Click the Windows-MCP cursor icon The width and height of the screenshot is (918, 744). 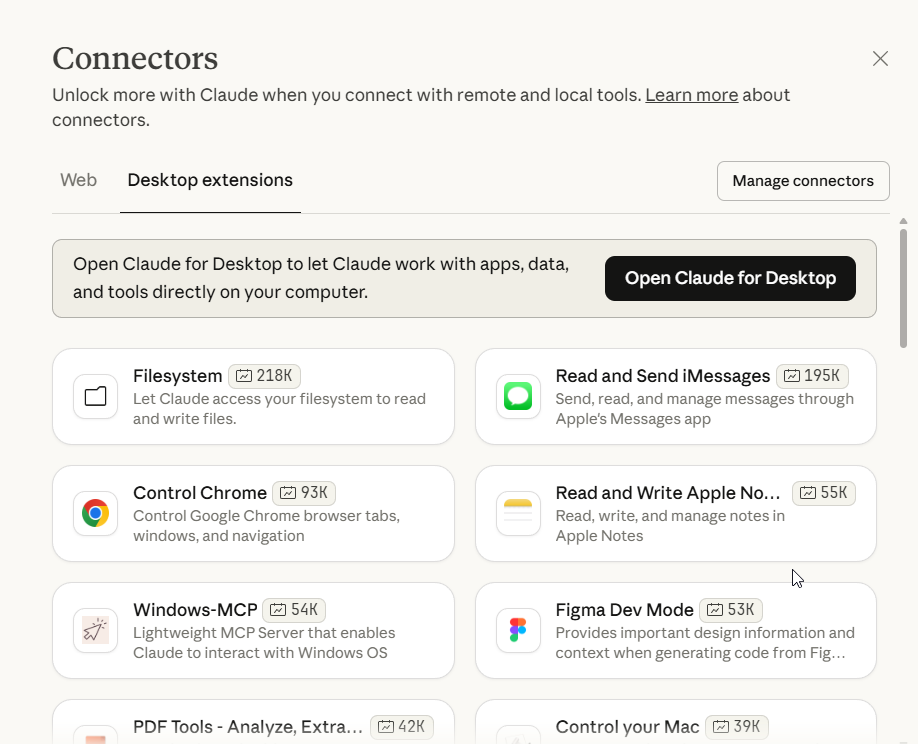(x=96, y=631)
